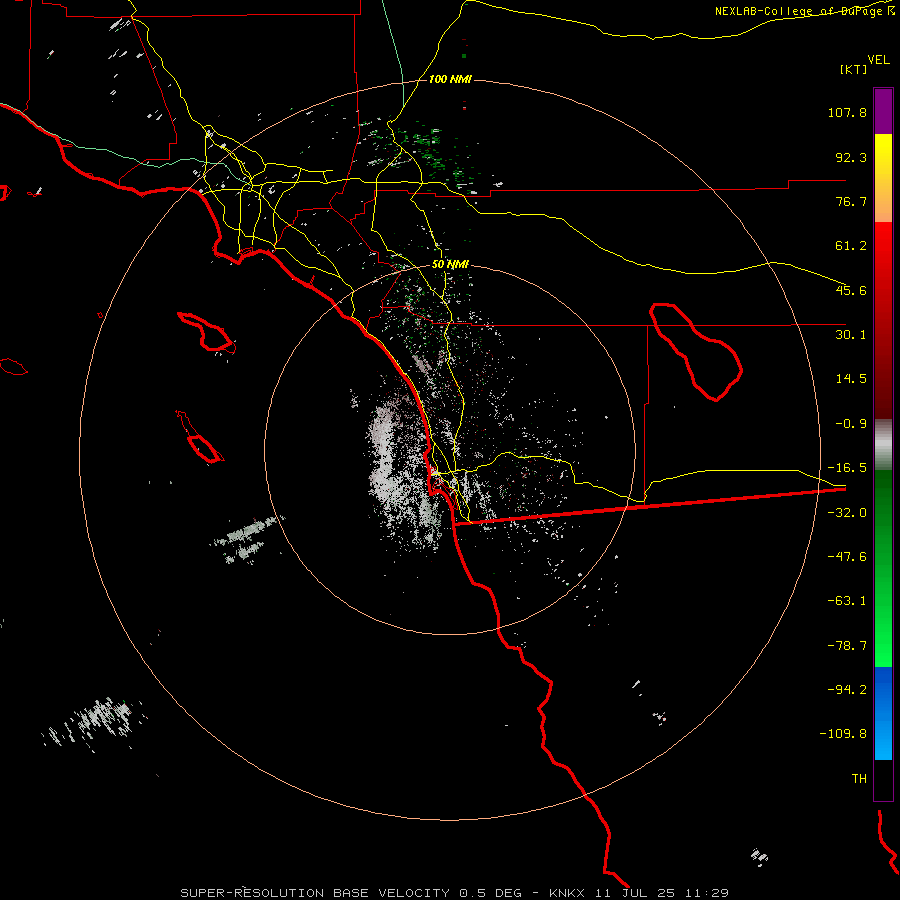
Task: Click the 50 NMI range ring label
Action: tap(450, 265)
